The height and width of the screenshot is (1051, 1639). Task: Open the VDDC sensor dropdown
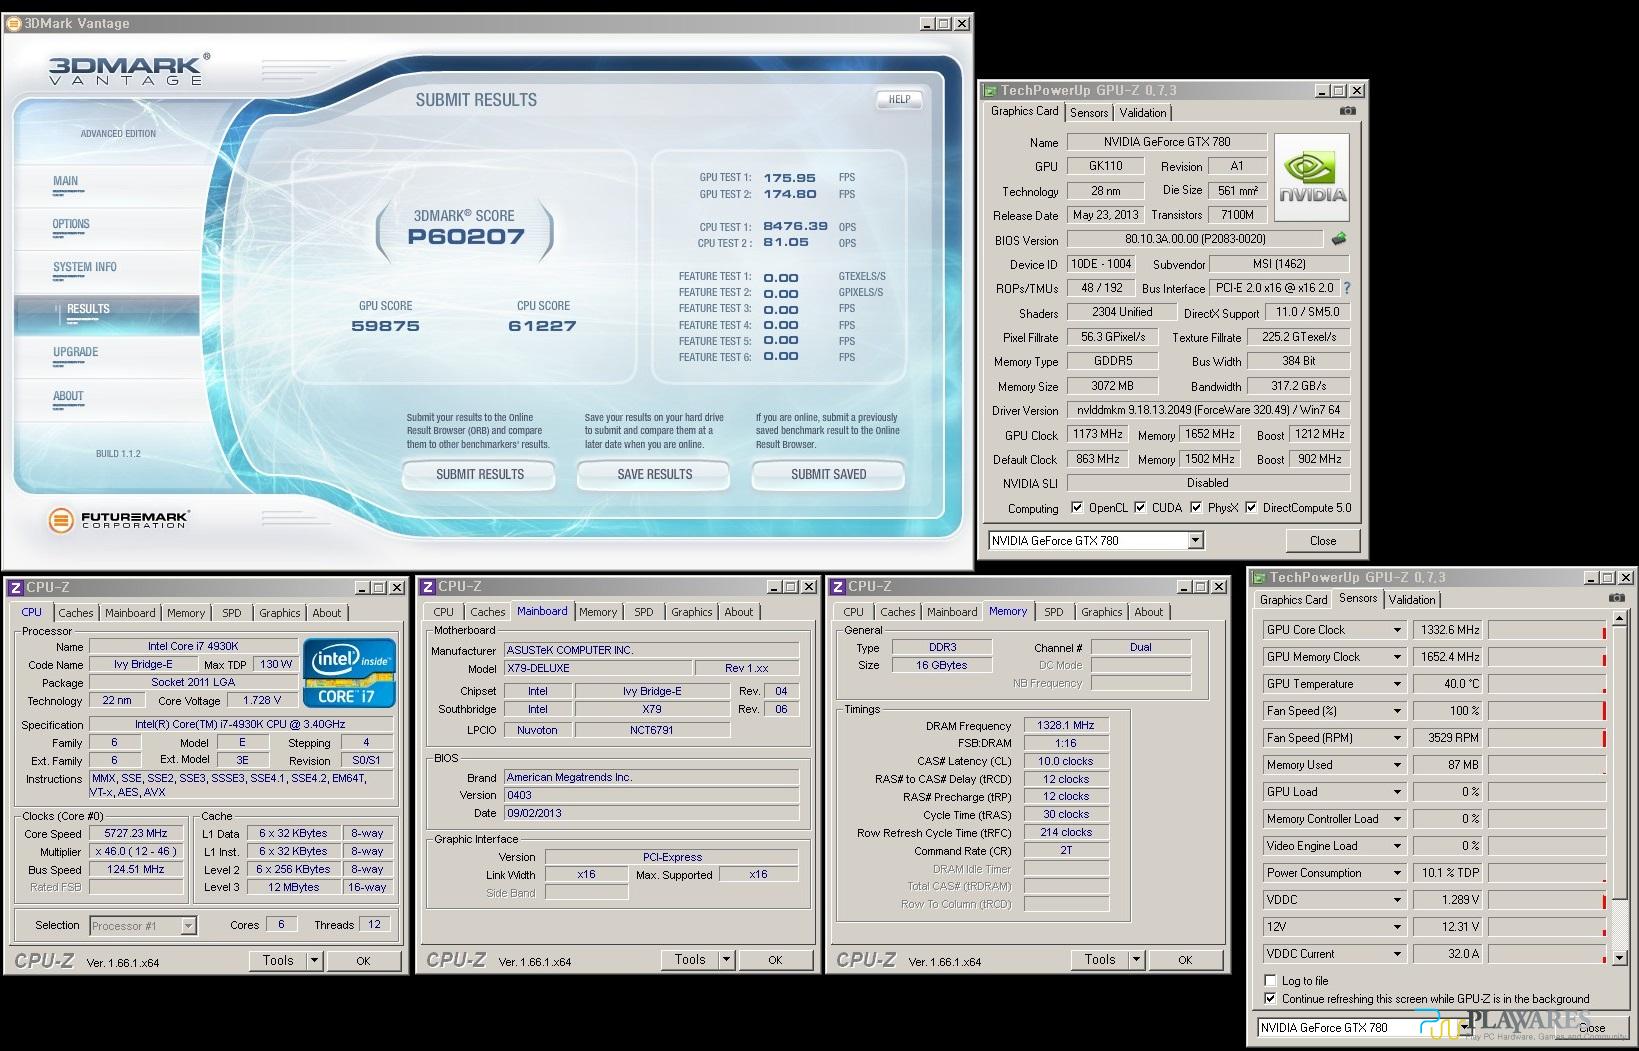point(1397,900)
